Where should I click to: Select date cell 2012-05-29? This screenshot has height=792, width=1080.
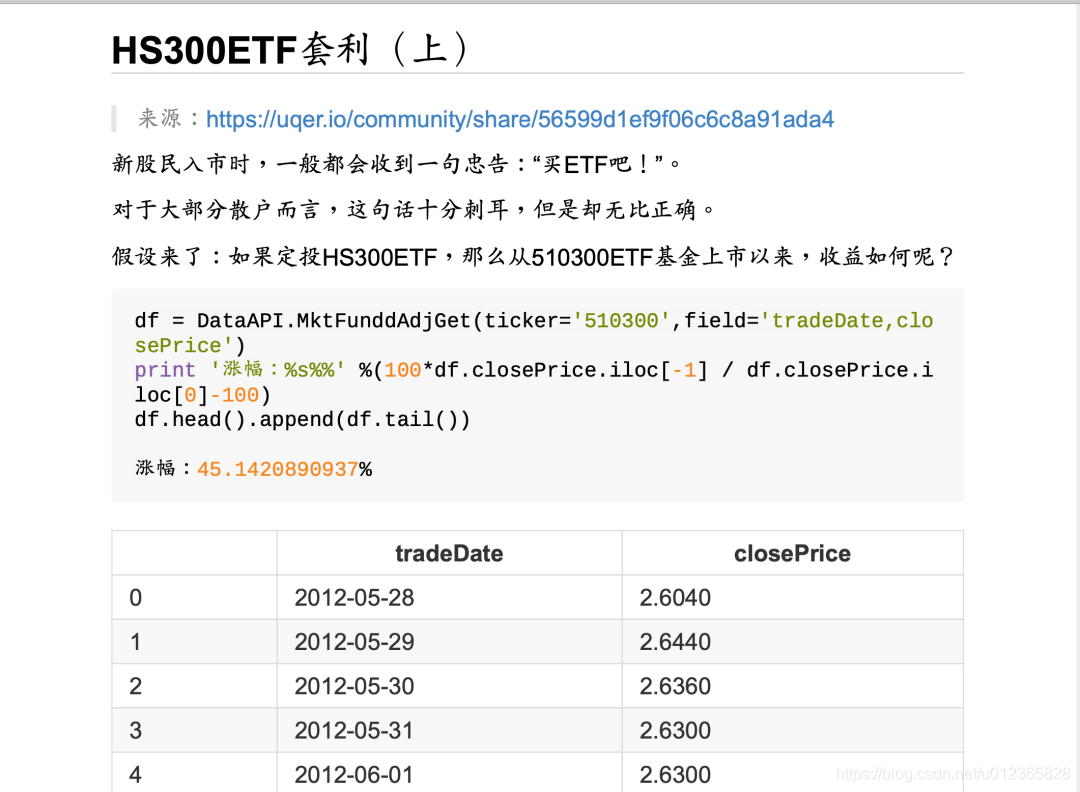[354, 641]
